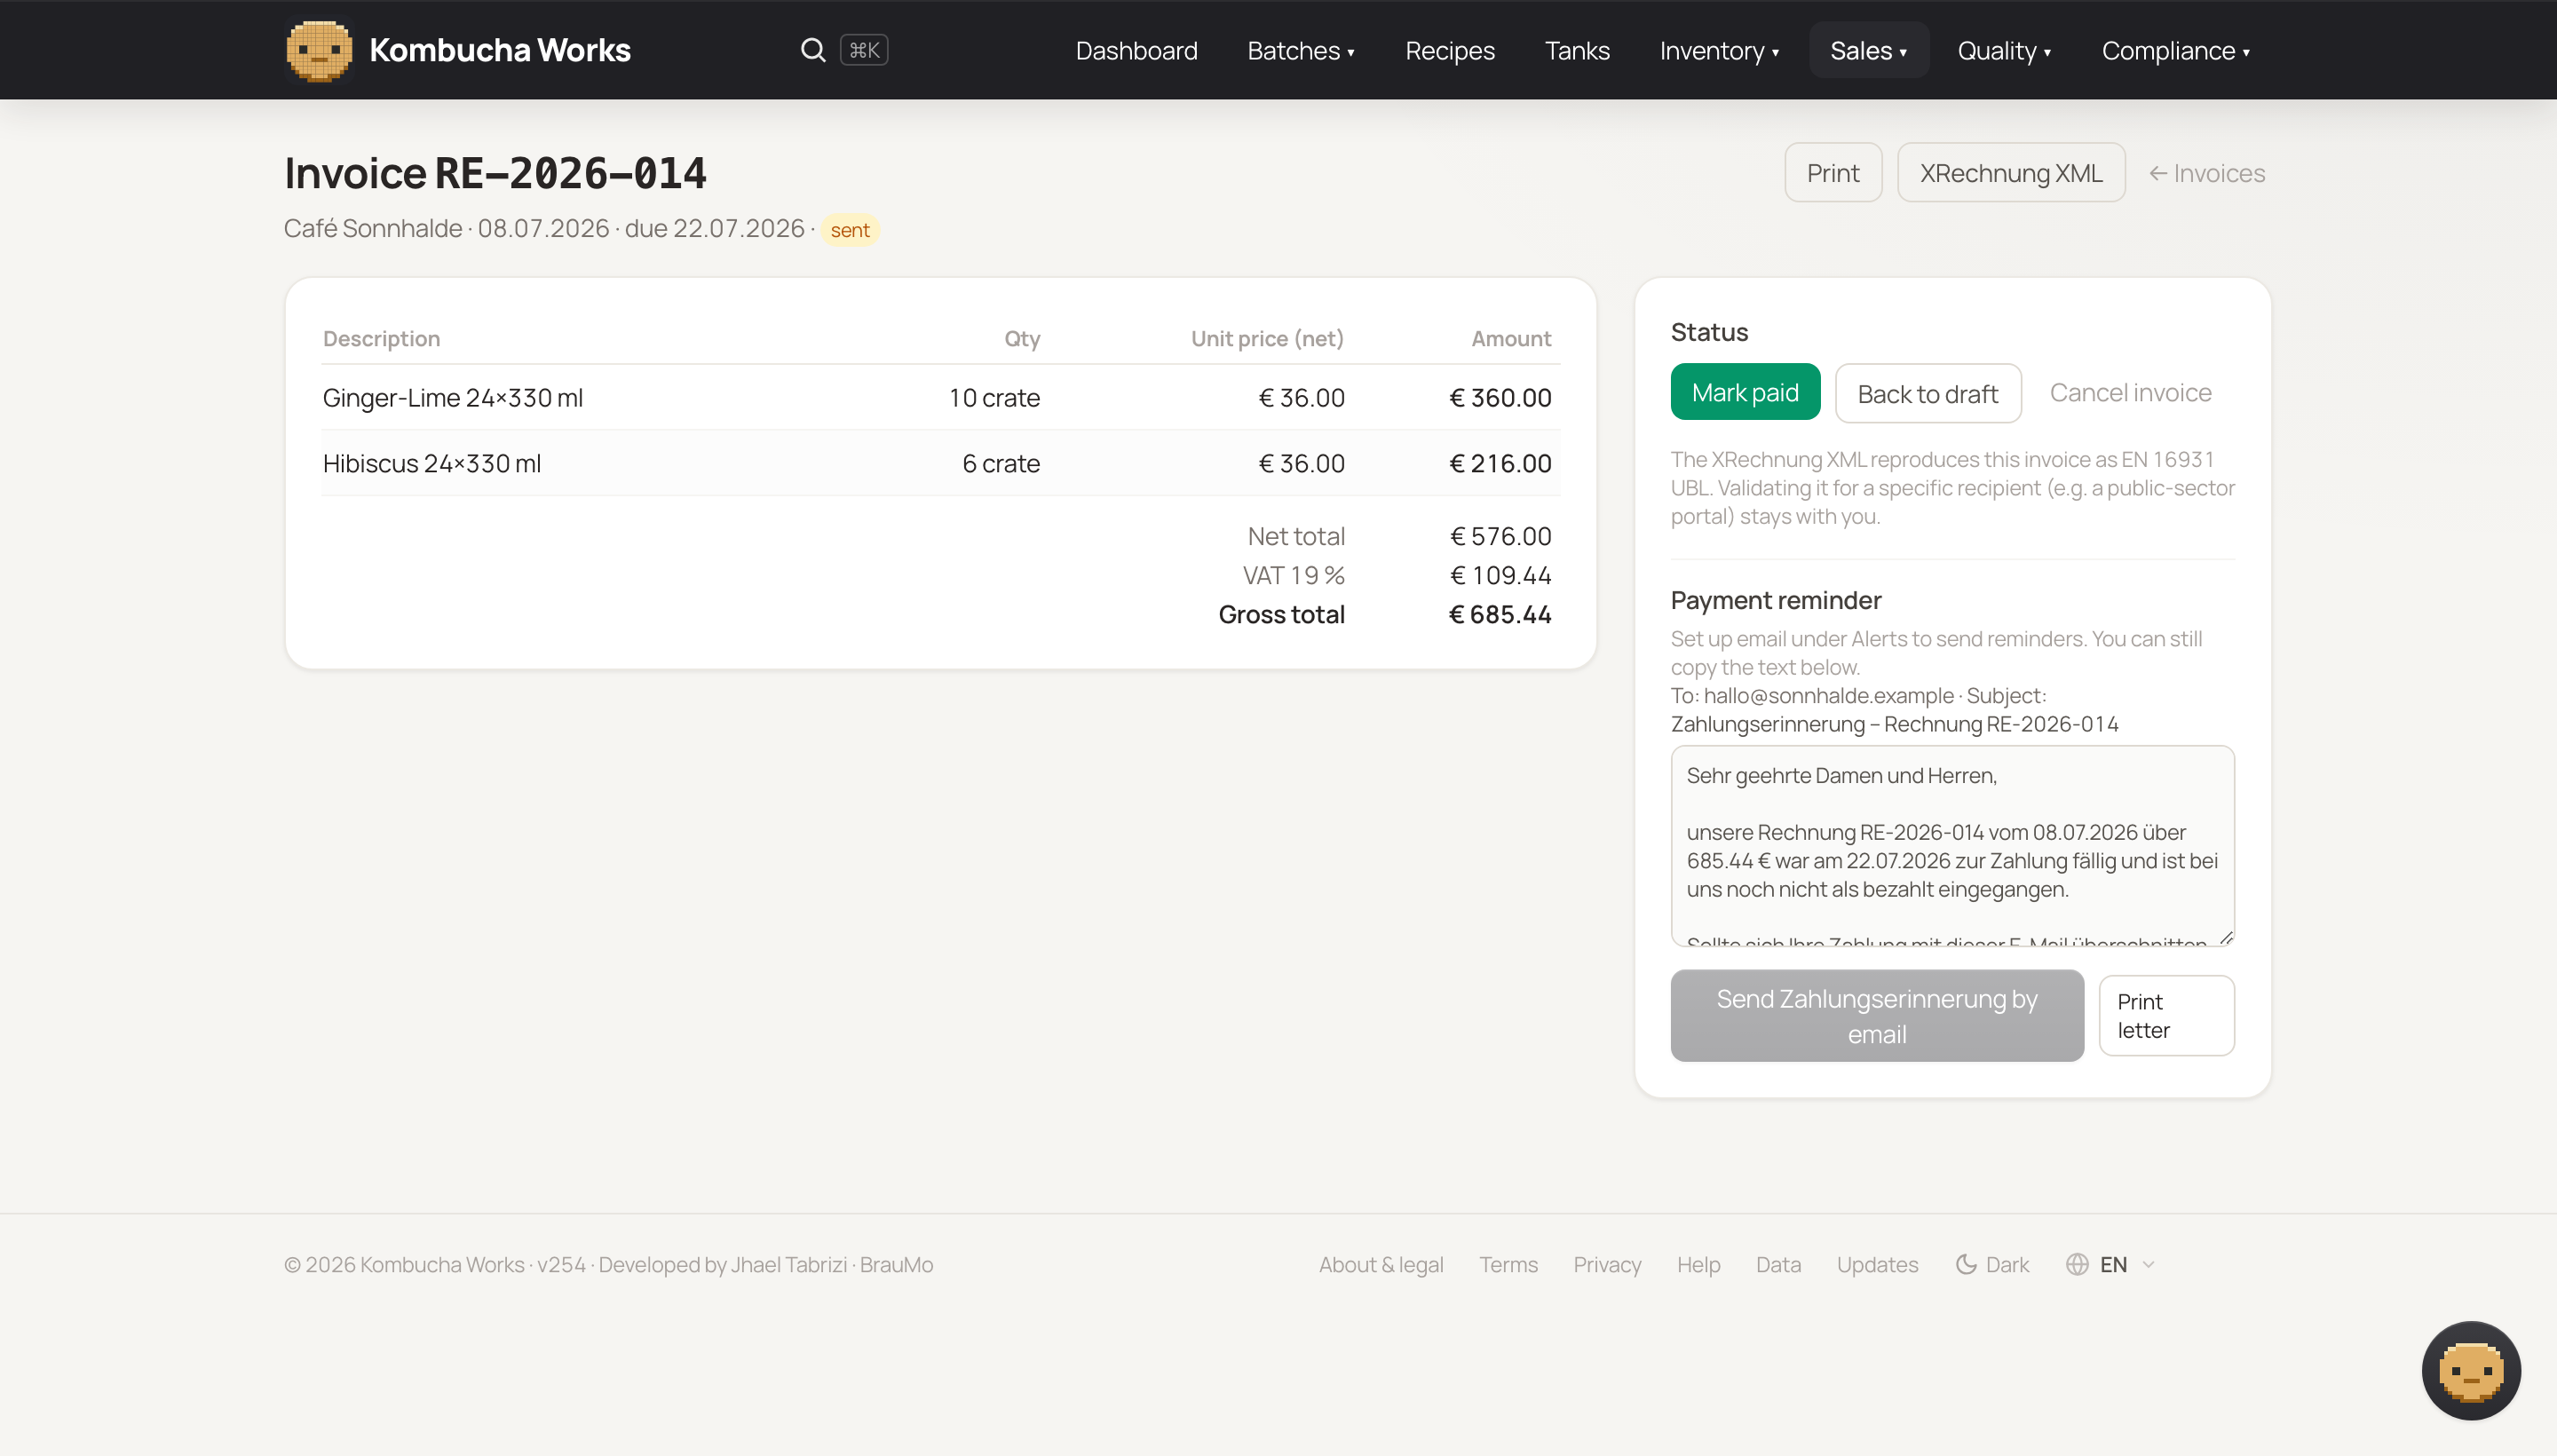Open the Terms footer link
The height and width of the screenshot is (1456, 2557).
pos(1508,1264)
